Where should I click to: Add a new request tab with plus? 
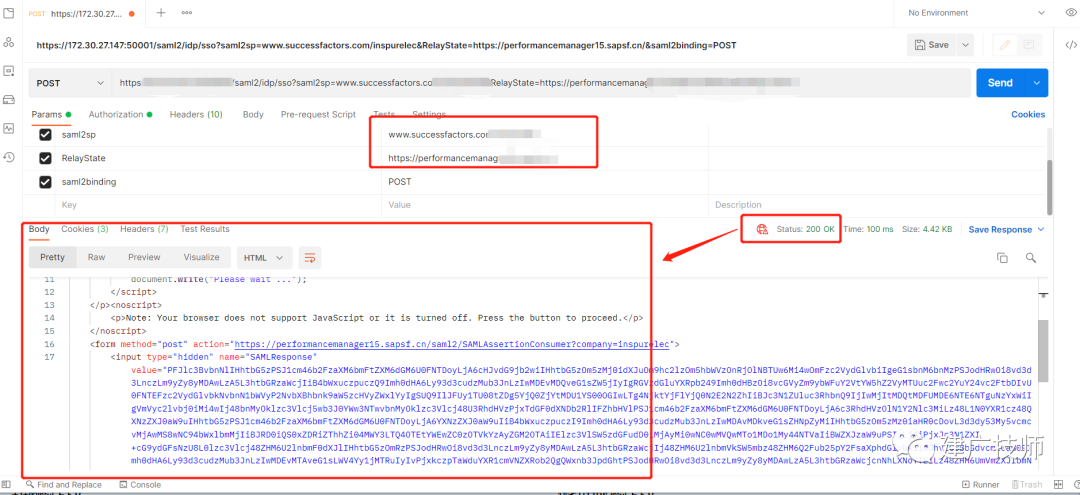pyautogui.click(x=161, y=13)
